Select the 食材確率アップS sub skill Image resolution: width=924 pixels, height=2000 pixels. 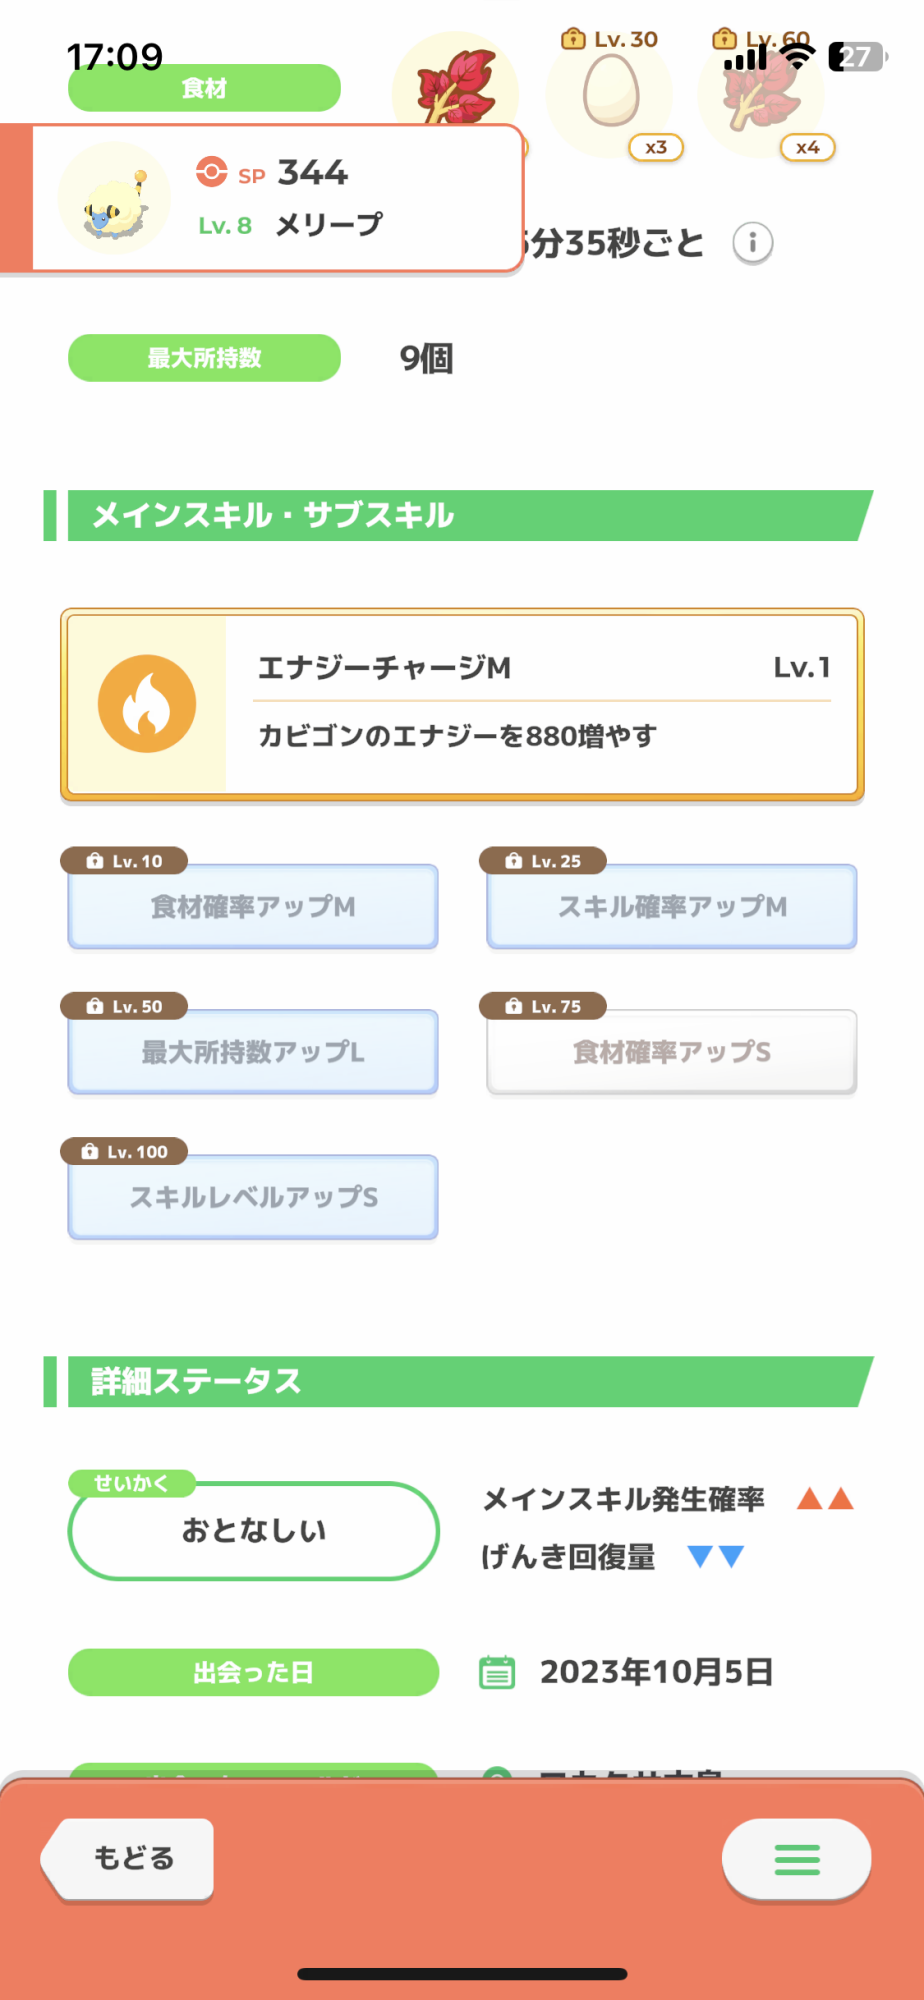(x=672, y=1051)
